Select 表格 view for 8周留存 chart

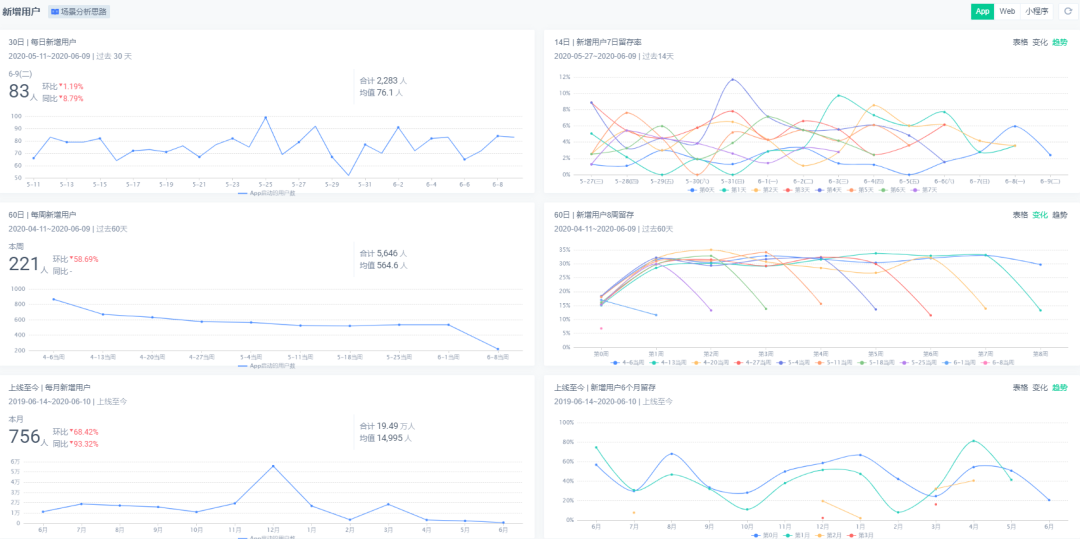[x=1021, y=215]
